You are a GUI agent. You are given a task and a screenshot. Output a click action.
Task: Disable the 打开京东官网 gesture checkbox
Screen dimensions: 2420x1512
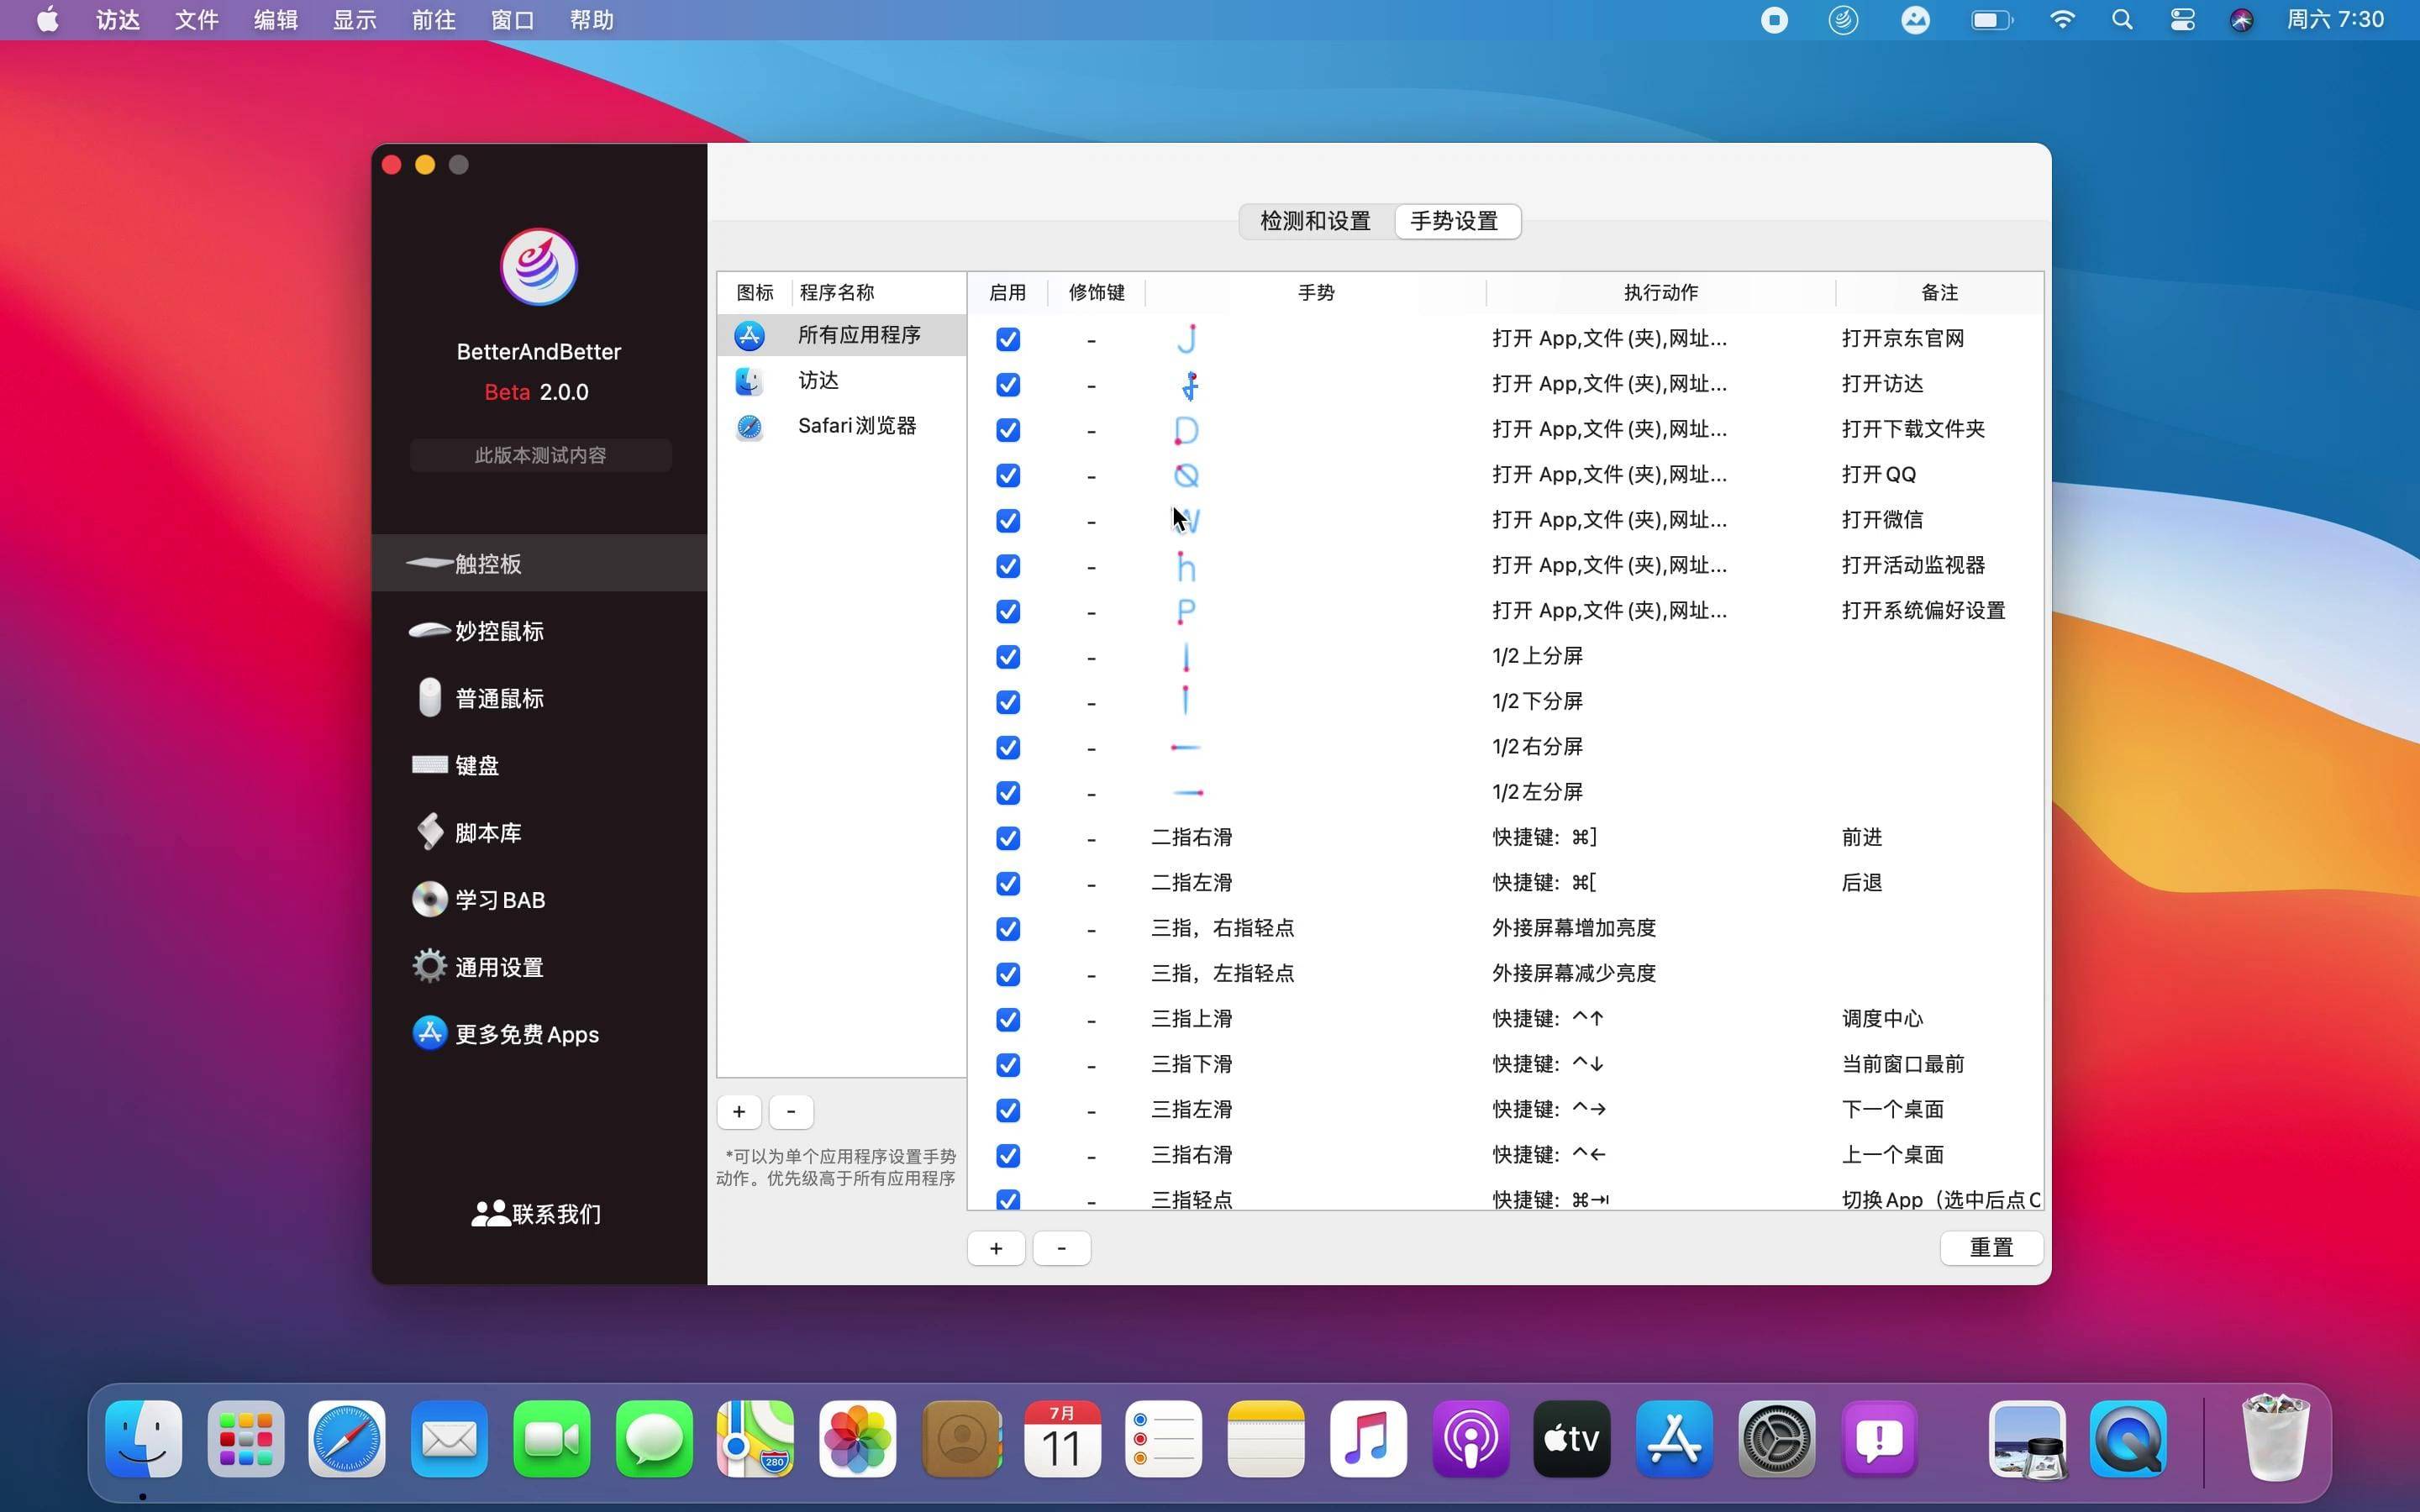point(1007,339)
